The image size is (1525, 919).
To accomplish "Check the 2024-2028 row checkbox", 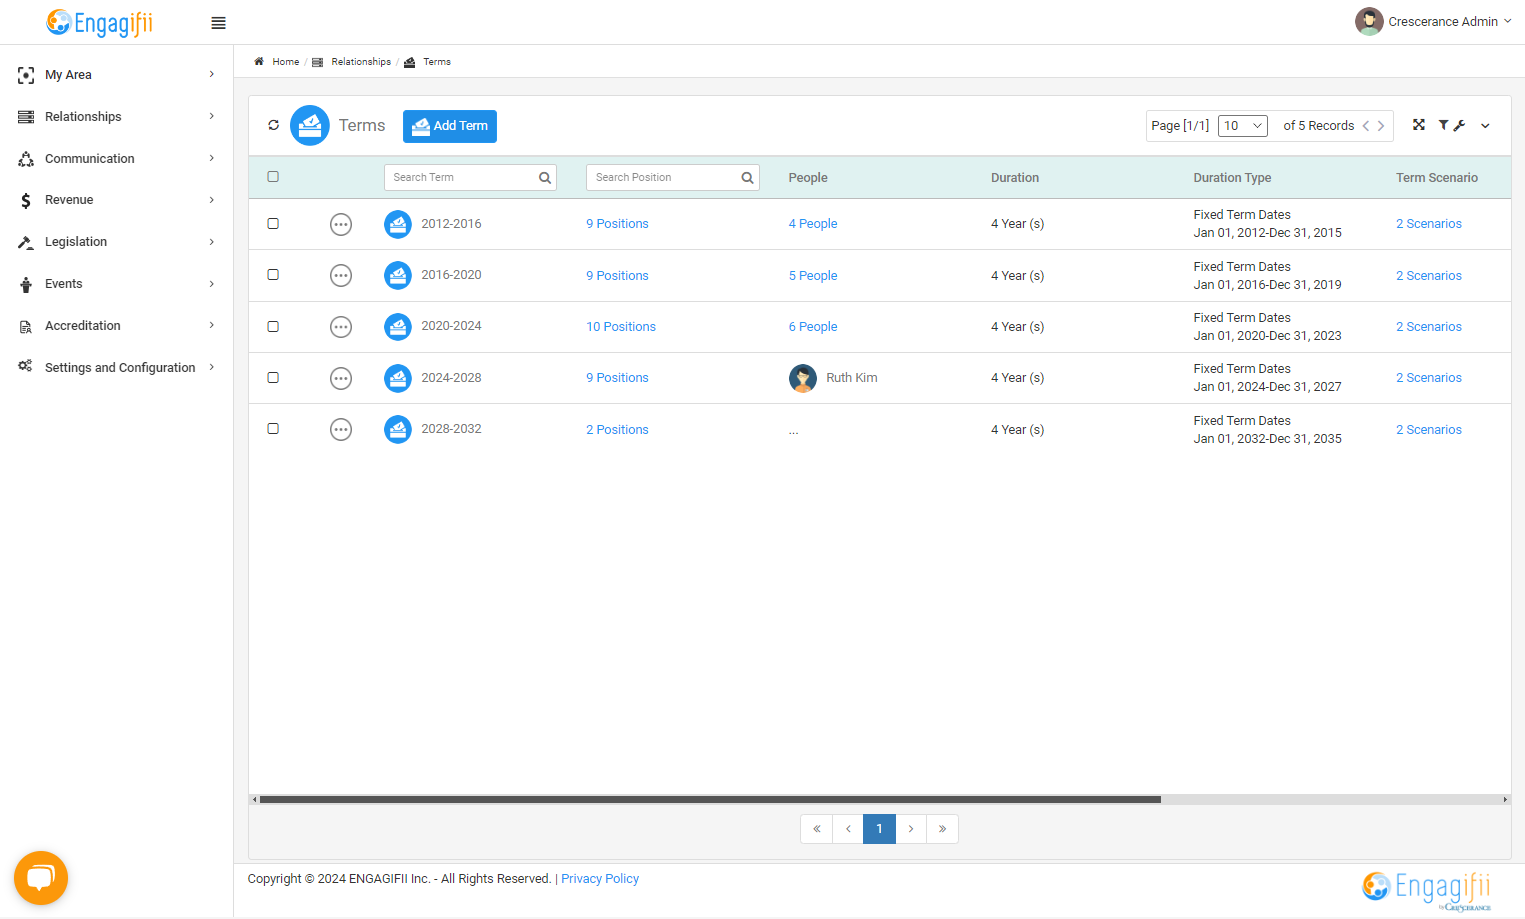I will (x=273, y=378).
